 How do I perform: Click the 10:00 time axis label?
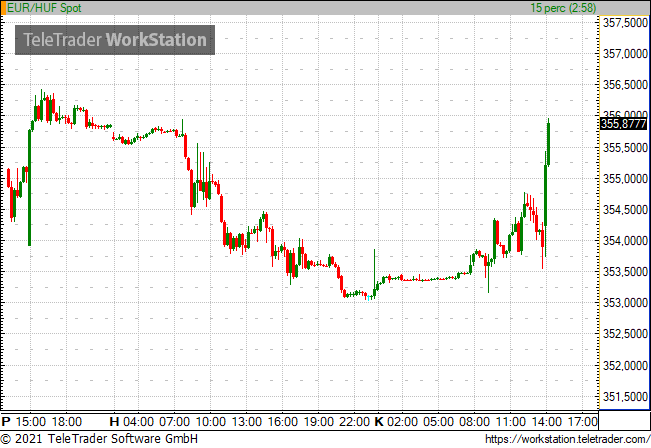coord(210,422)
